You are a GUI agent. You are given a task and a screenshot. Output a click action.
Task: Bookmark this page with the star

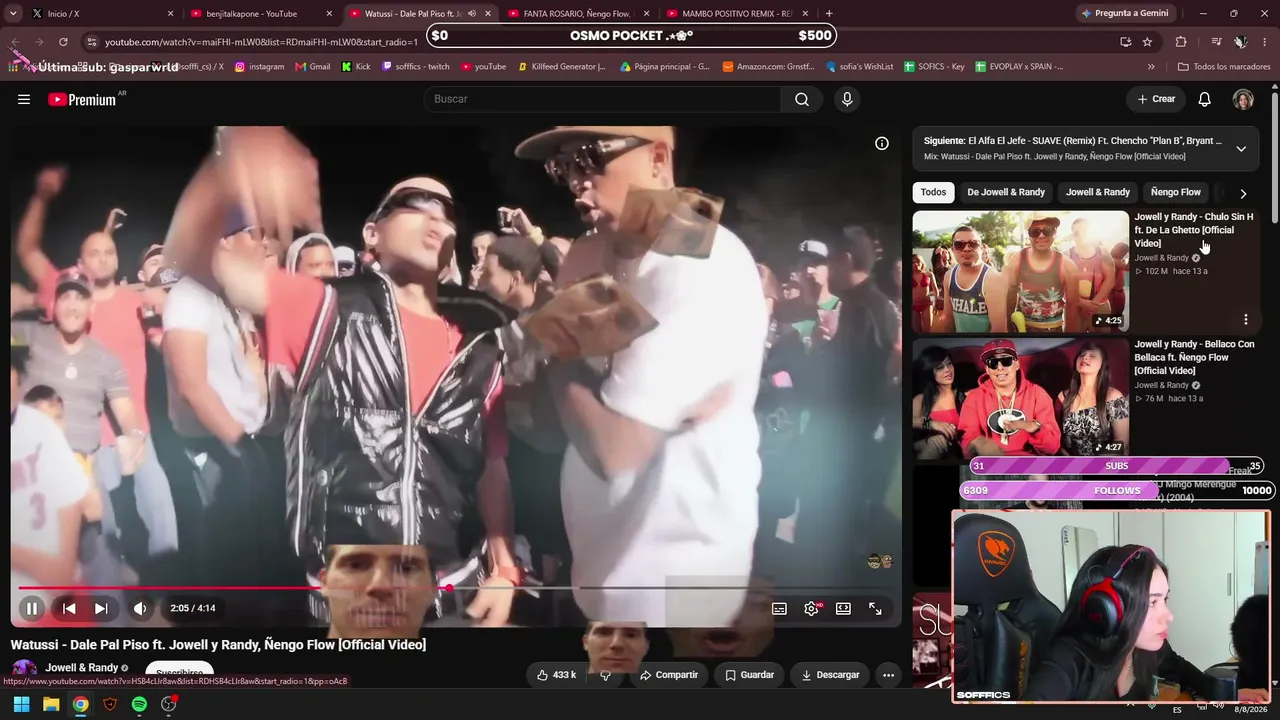(1147, 42)
